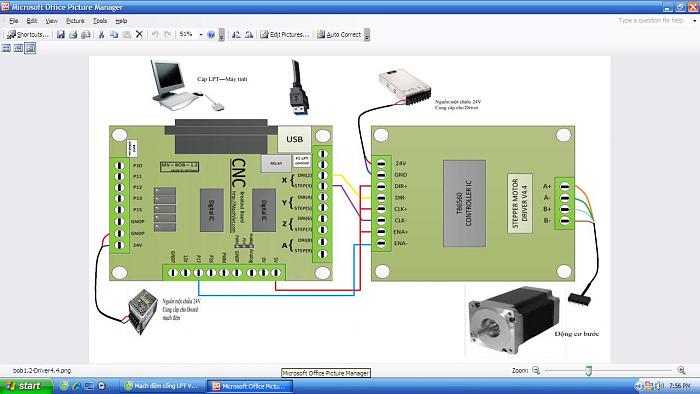The height and width of the screenshot is (394, 700).
Task: Click the volume speaker tray icon
Action: pos(659,386)
